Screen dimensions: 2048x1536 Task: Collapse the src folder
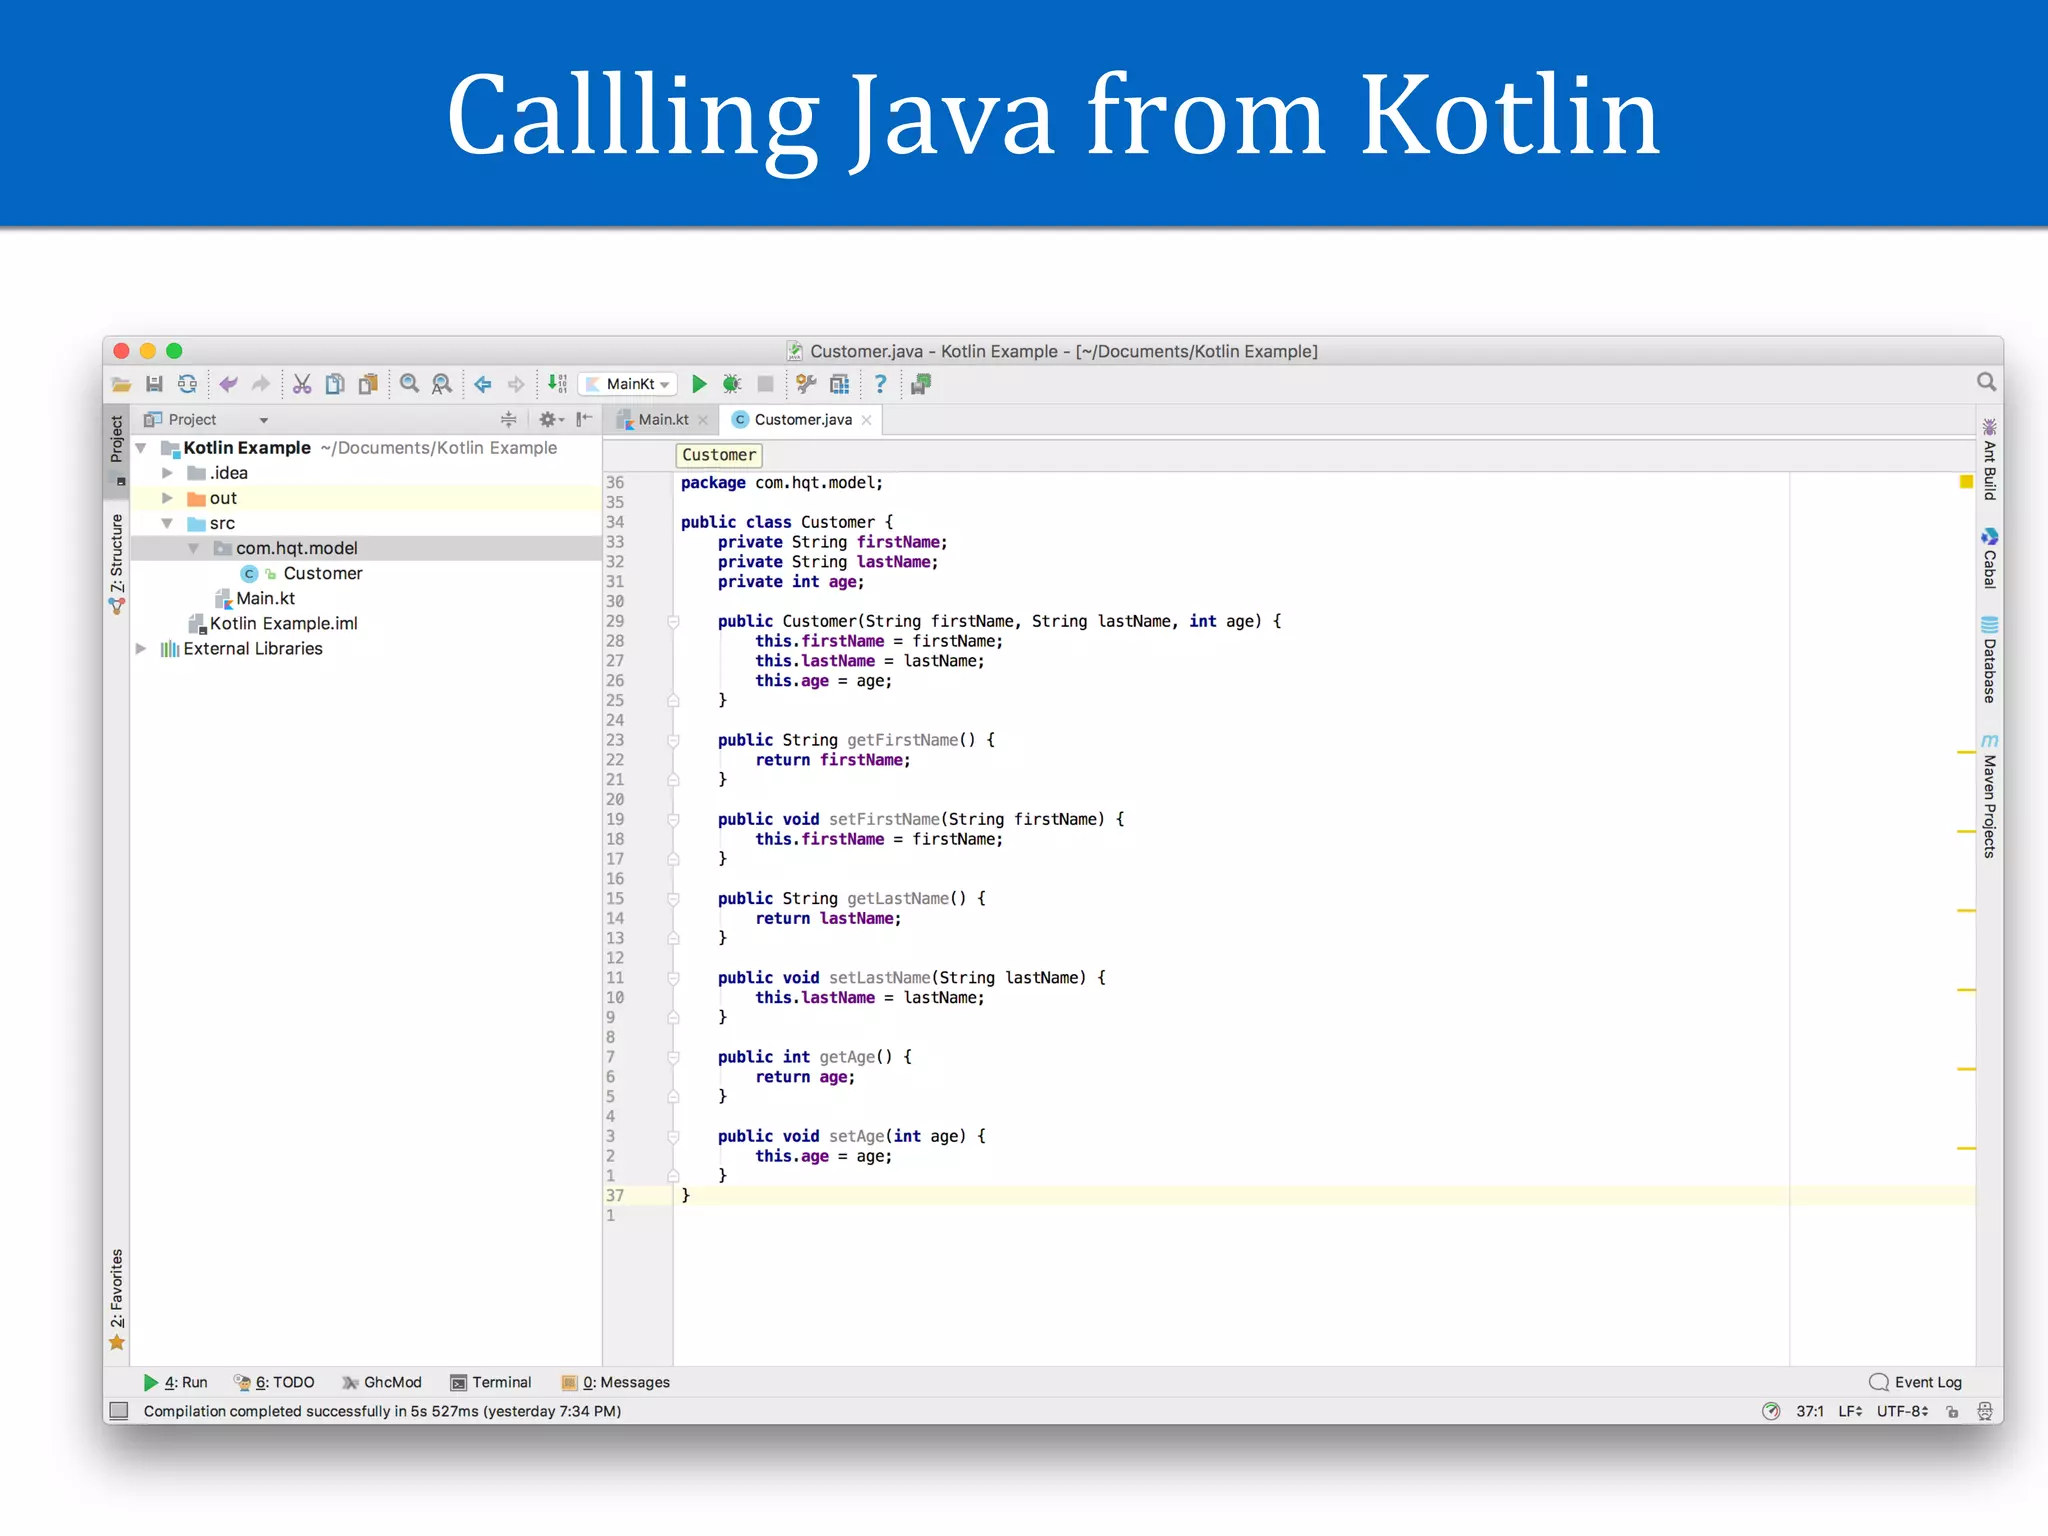168,523
